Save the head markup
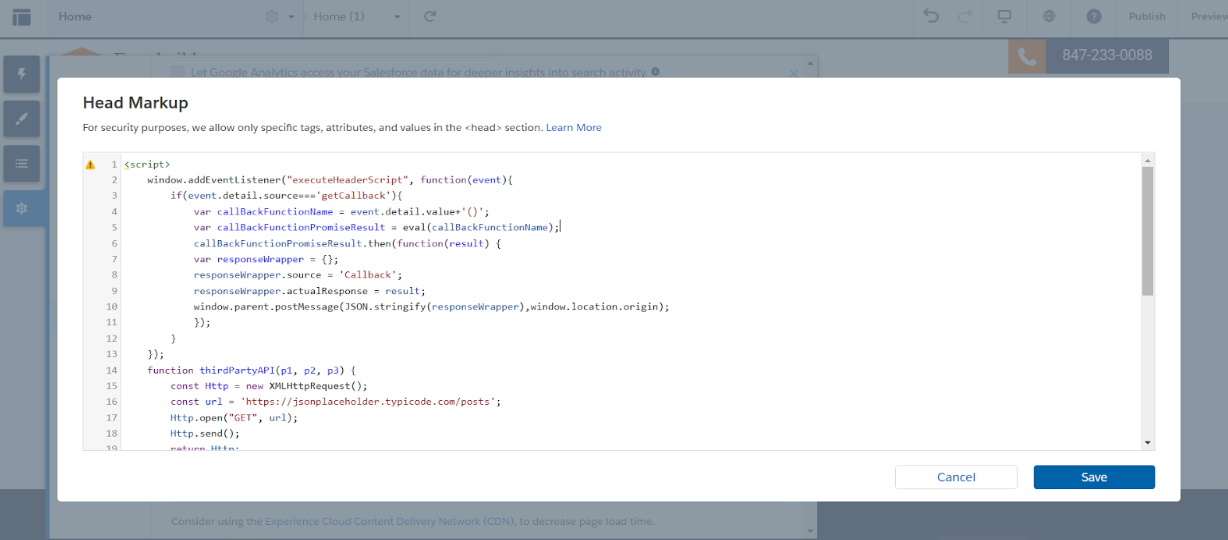Image resolution: width=1228 pixels, height=540 pixels. [1093, 477]
